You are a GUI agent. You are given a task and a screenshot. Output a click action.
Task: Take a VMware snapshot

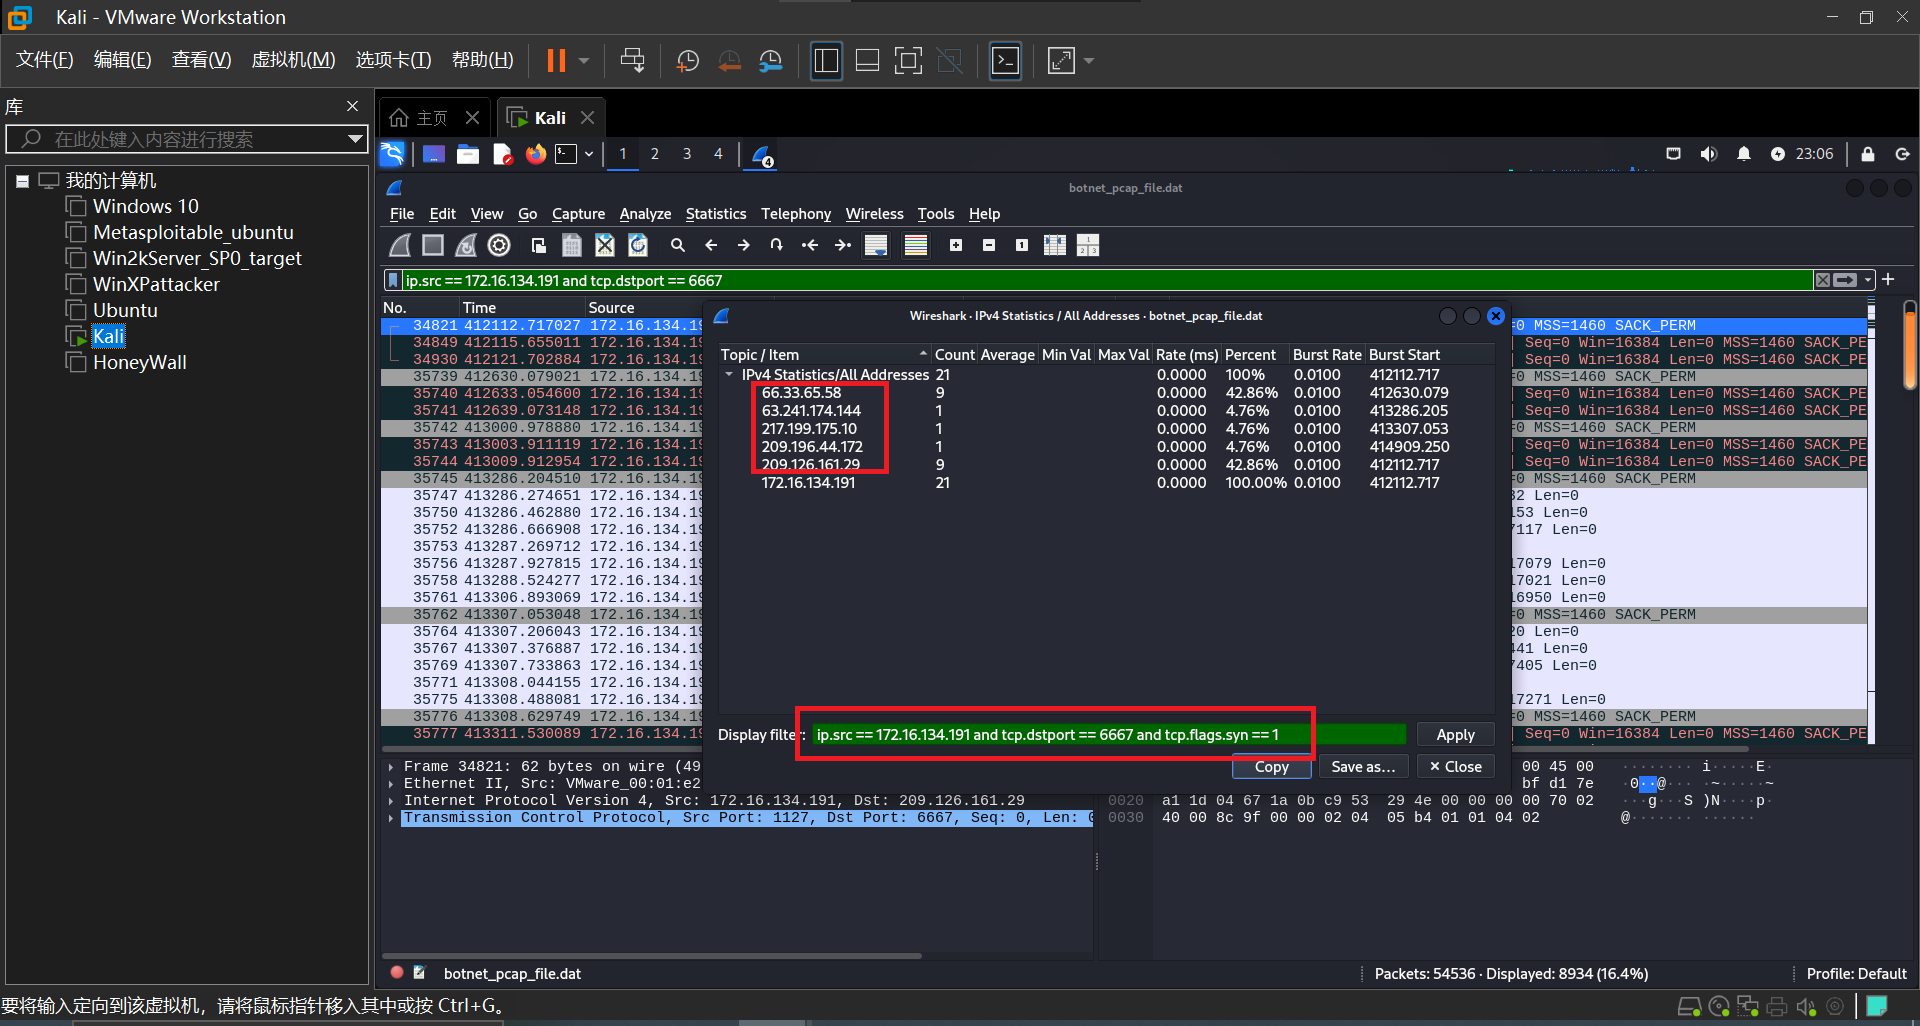point(688,61)
